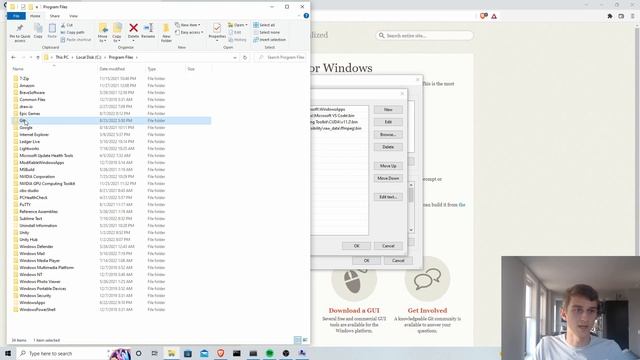Click the Copy ribbon icon

38,31
